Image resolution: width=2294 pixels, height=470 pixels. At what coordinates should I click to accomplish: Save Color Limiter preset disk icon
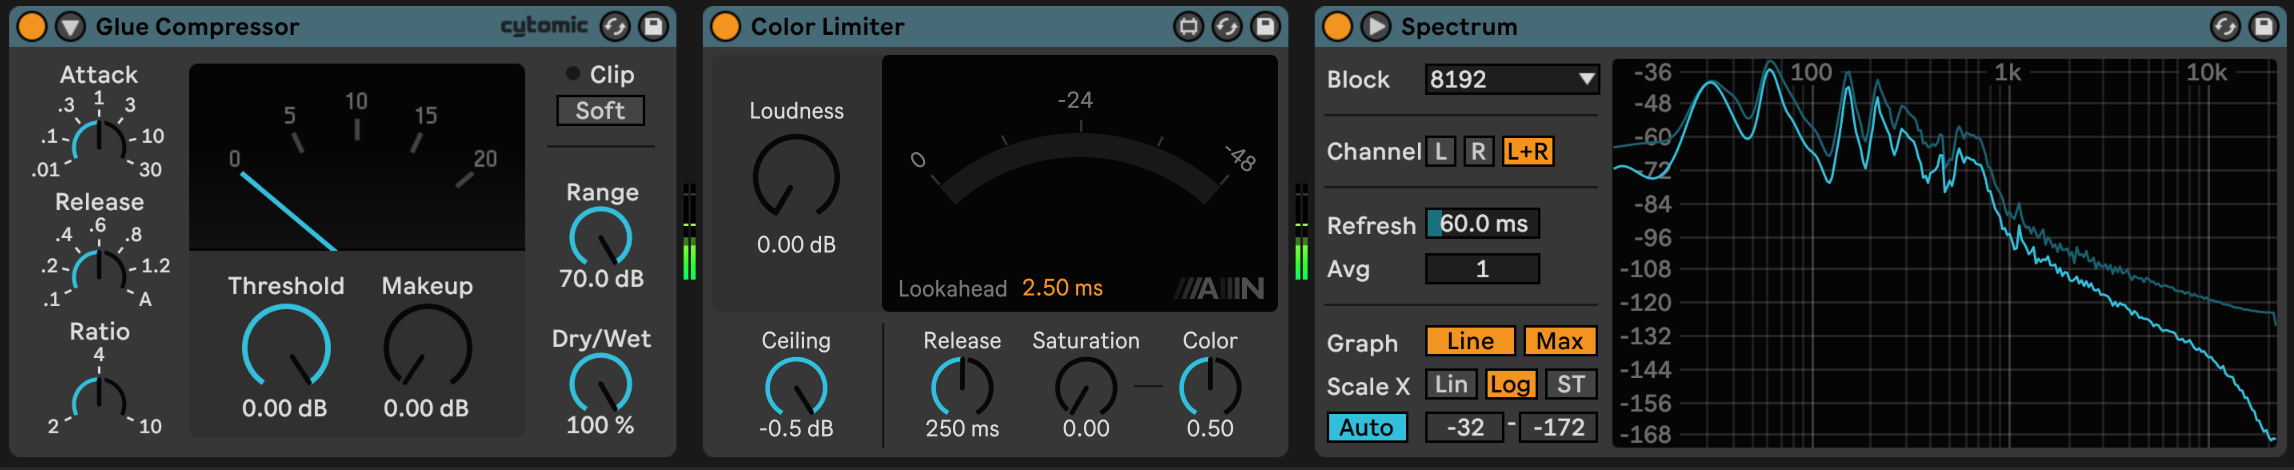(1266, 27)
